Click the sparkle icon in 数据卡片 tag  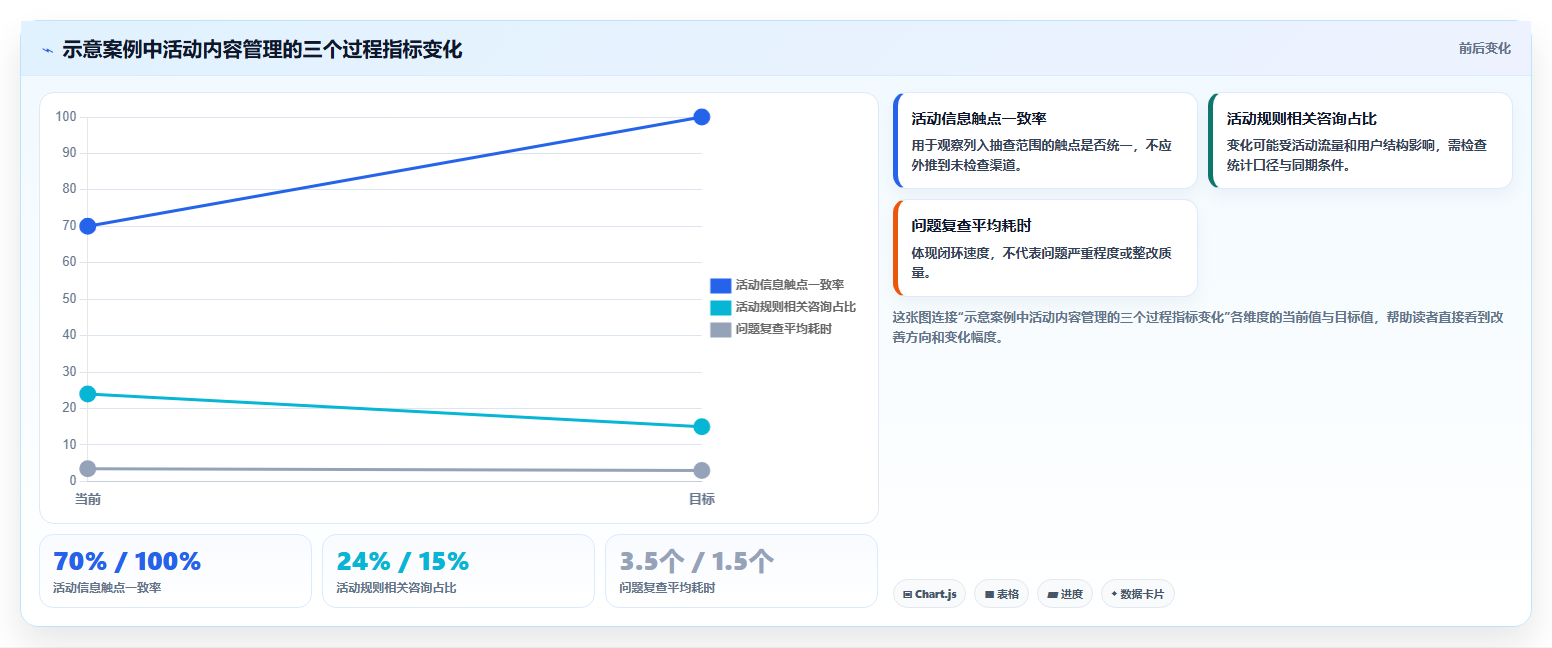(x=1114, y=594)
